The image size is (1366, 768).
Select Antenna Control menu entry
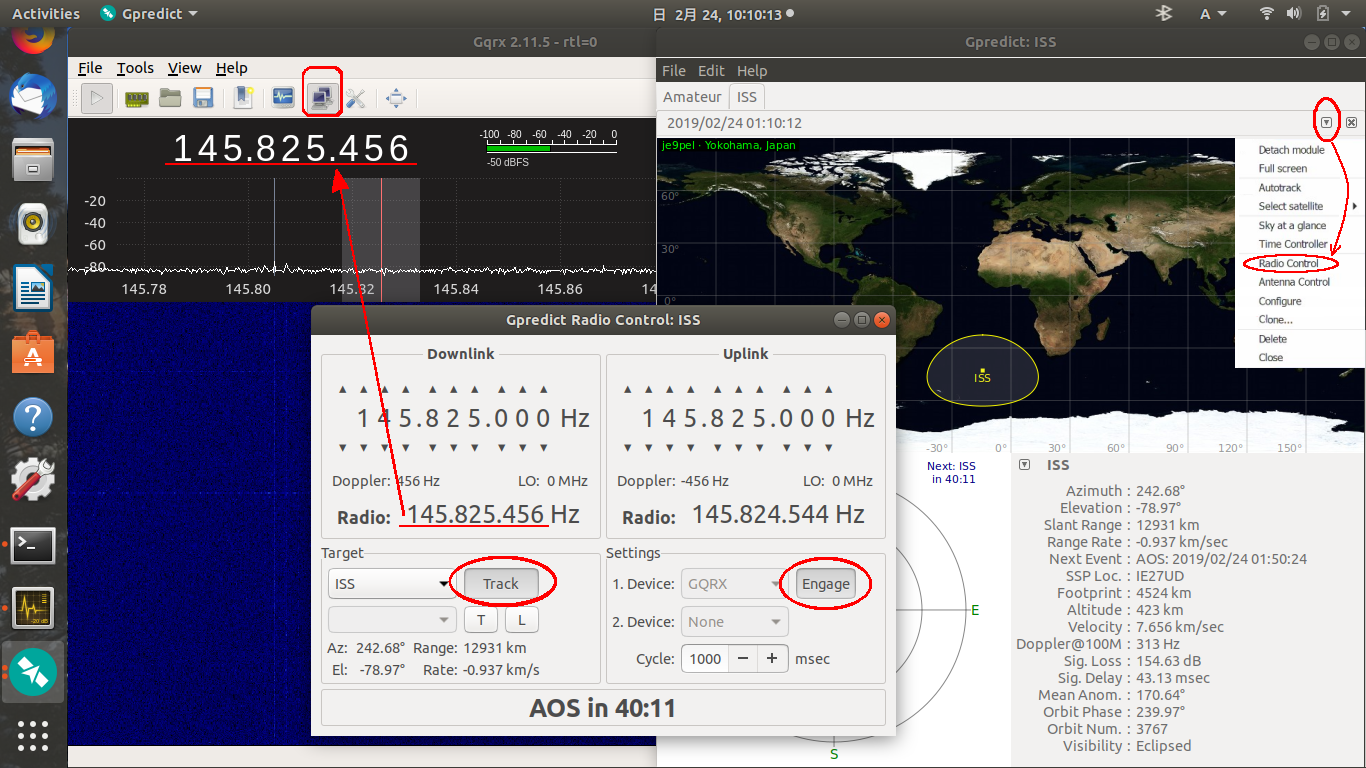[1294, 282]
